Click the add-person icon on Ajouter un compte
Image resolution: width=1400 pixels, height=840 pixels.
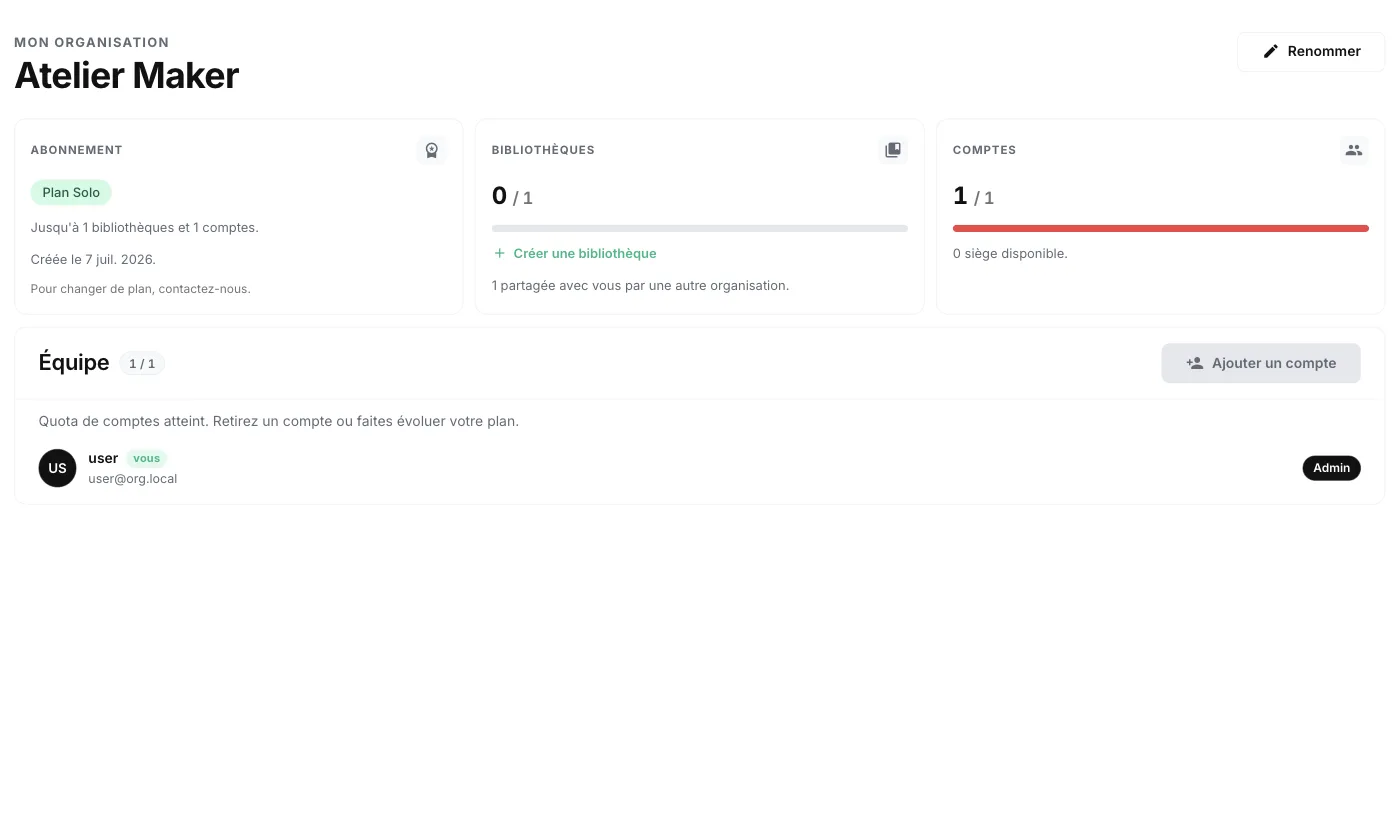[x=1194, y=363]
